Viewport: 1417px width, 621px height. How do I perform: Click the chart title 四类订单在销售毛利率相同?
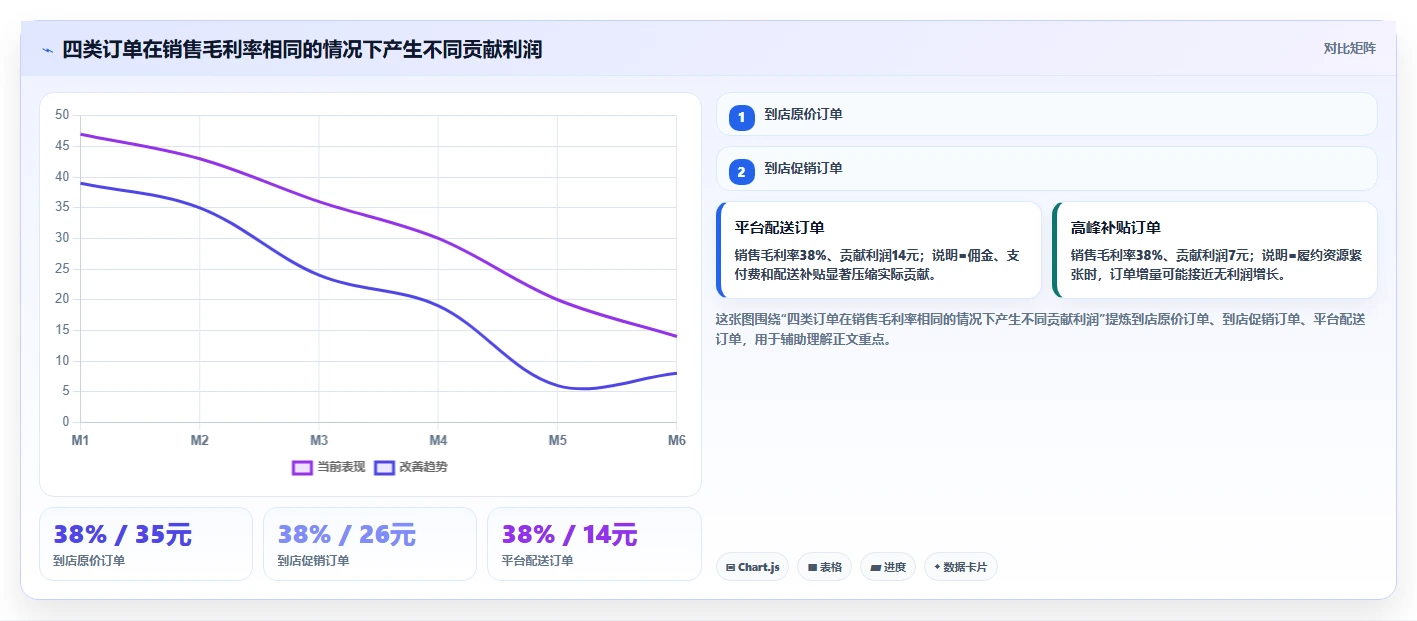(x=302, y=49)
